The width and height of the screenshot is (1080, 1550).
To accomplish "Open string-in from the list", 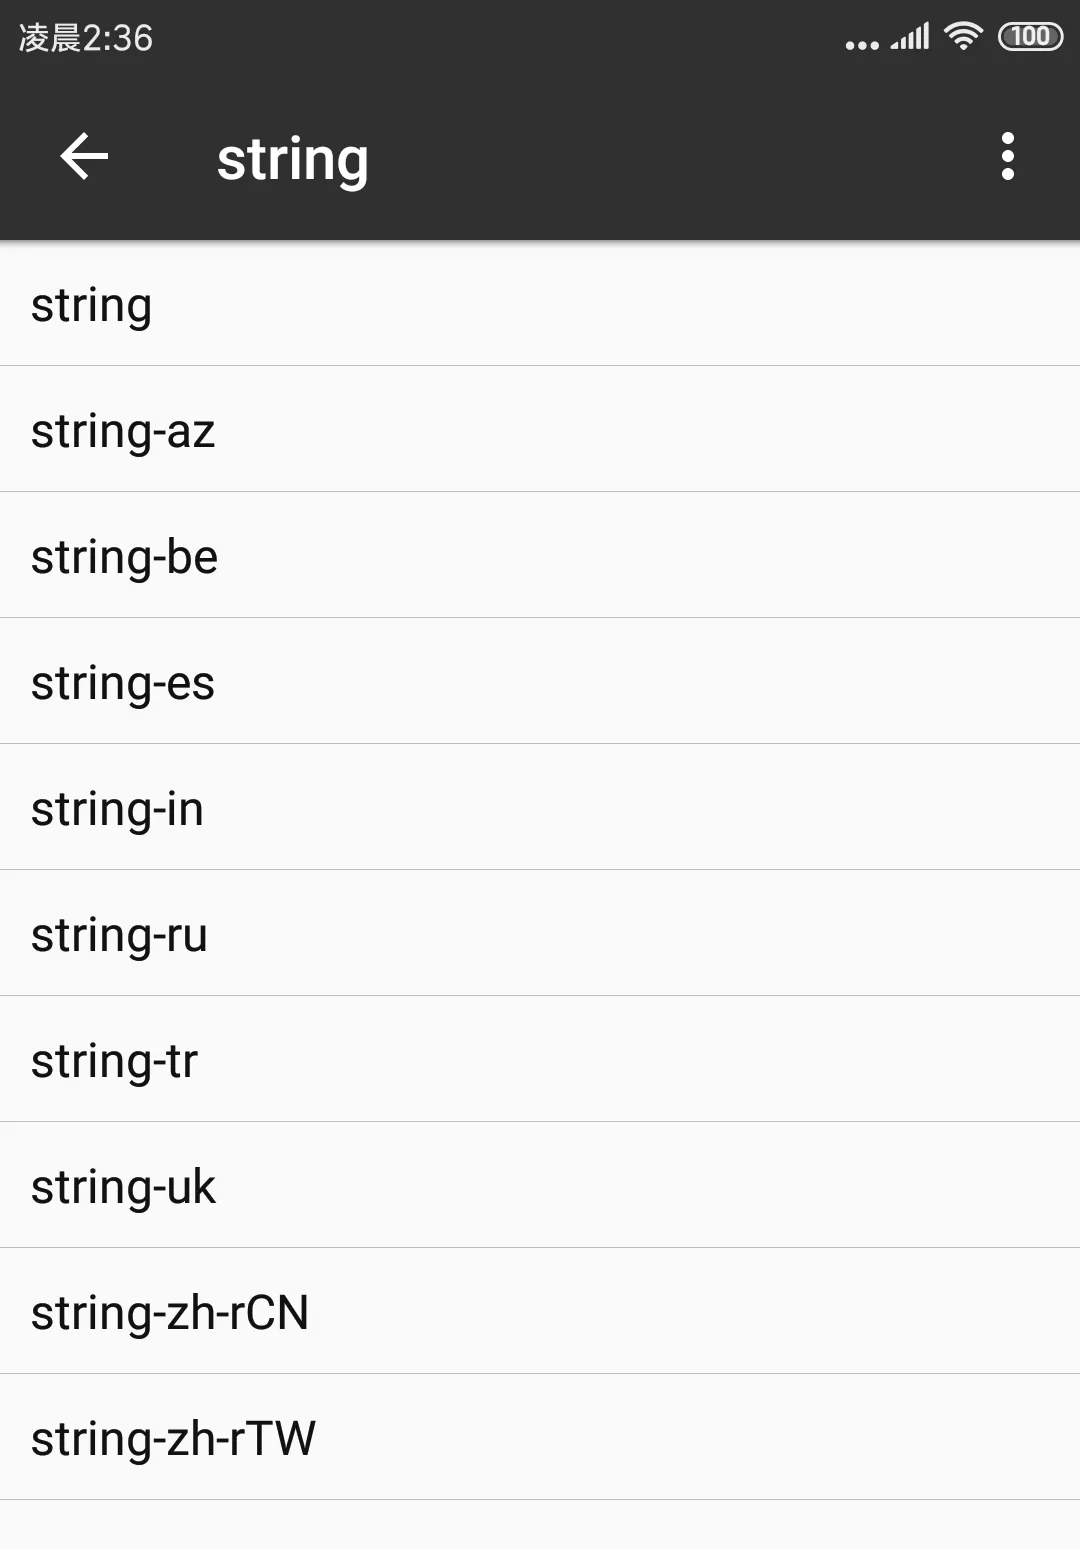I will pos(540,808).
